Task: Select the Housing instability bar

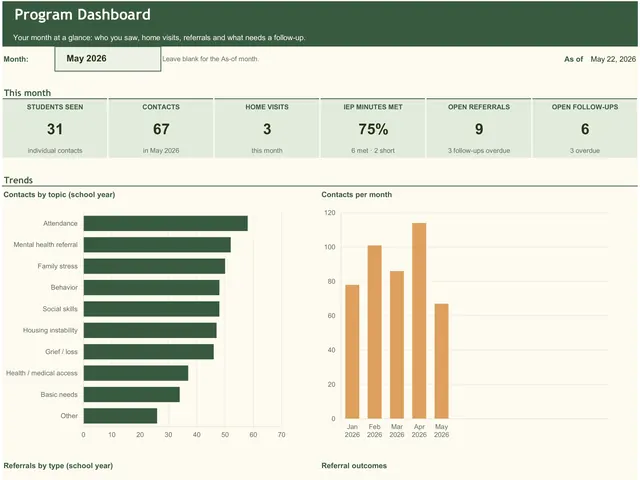Action: pyautogui.click(x=150, y=330)
